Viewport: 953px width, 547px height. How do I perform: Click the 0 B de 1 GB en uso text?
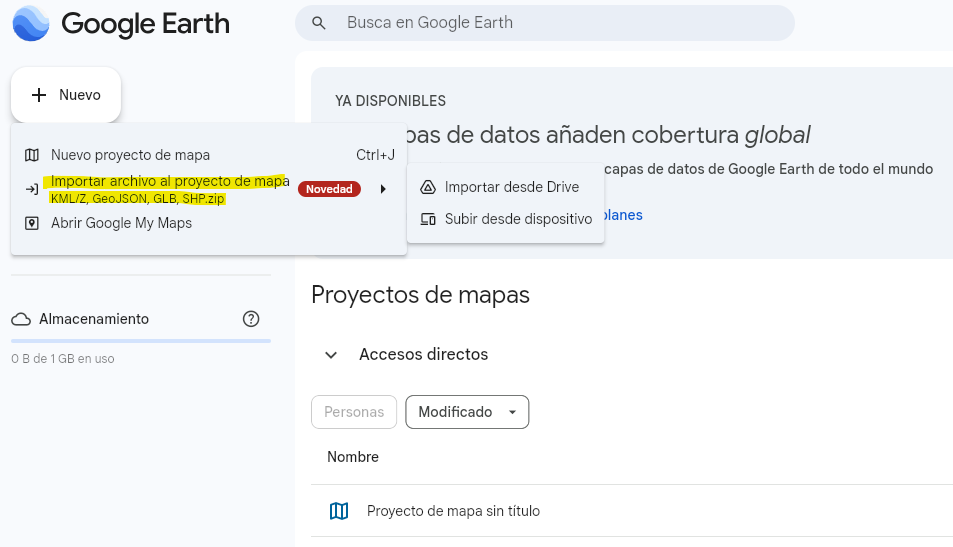63,359
